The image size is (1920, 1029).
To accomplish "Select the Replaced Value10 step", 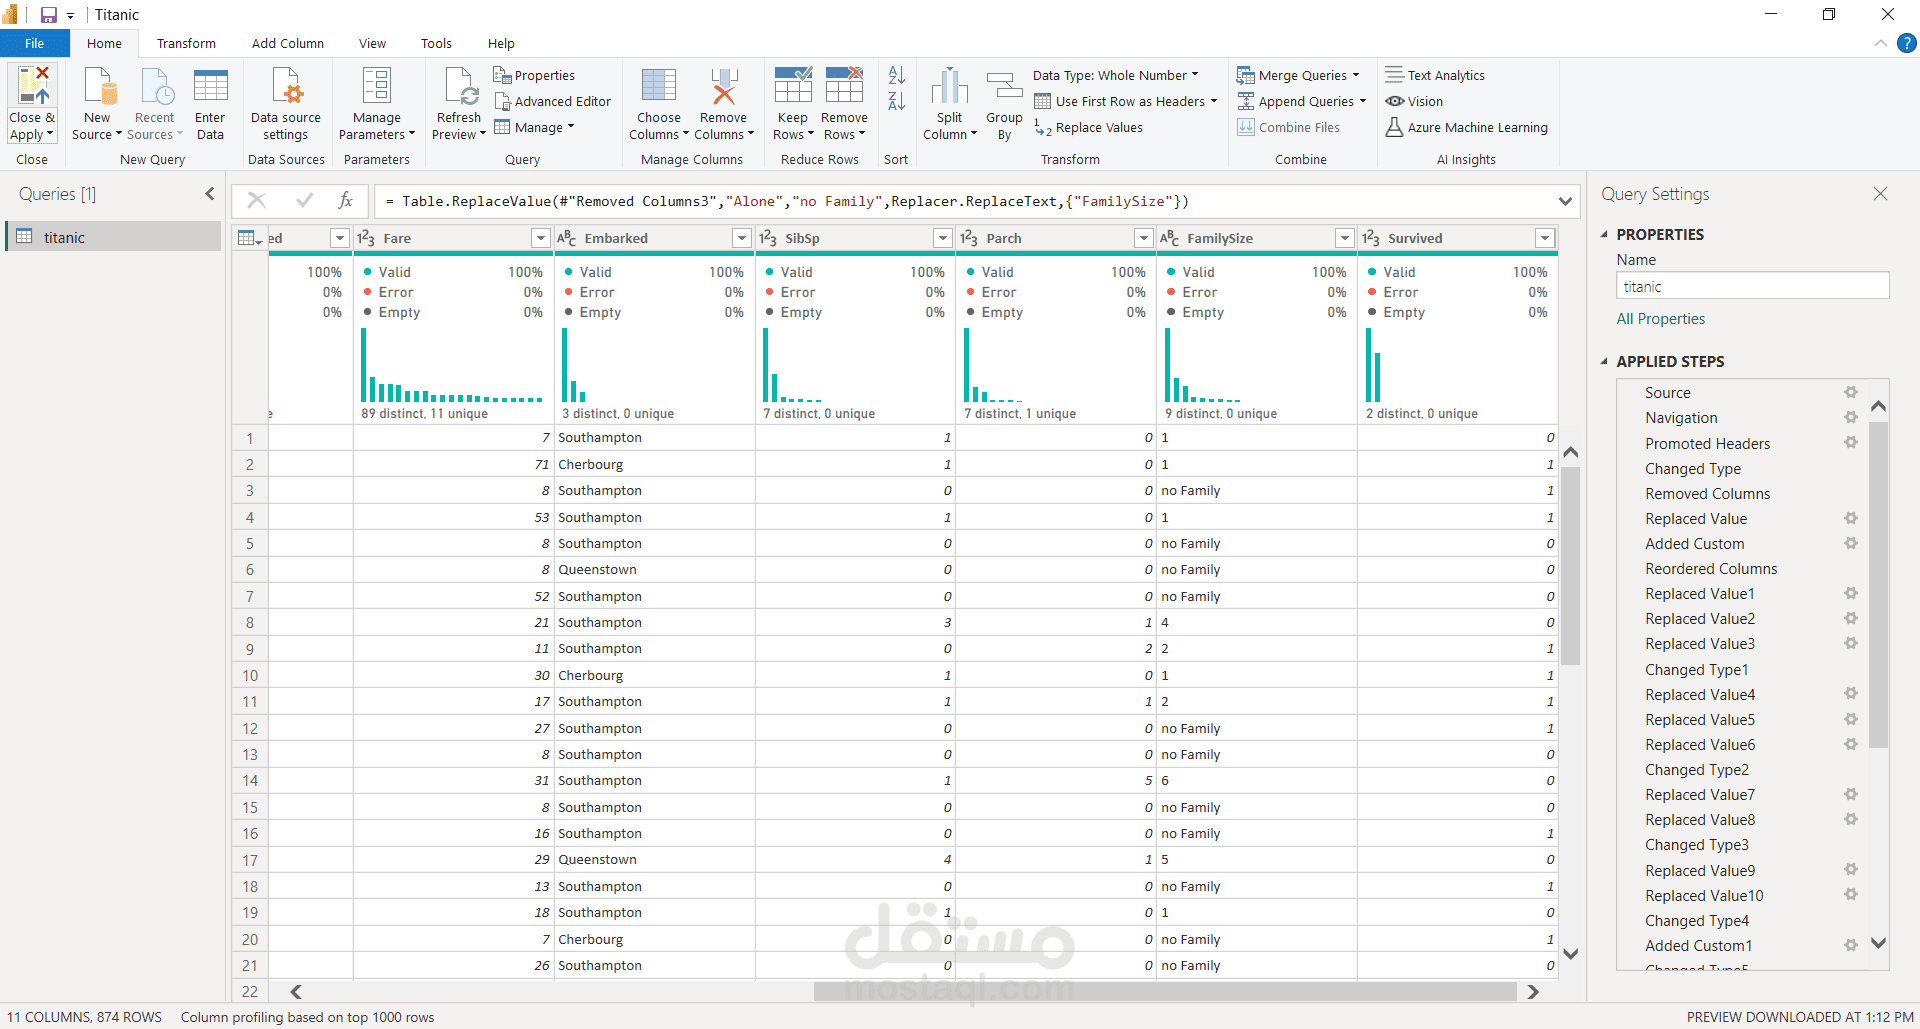I will 1705,896.
